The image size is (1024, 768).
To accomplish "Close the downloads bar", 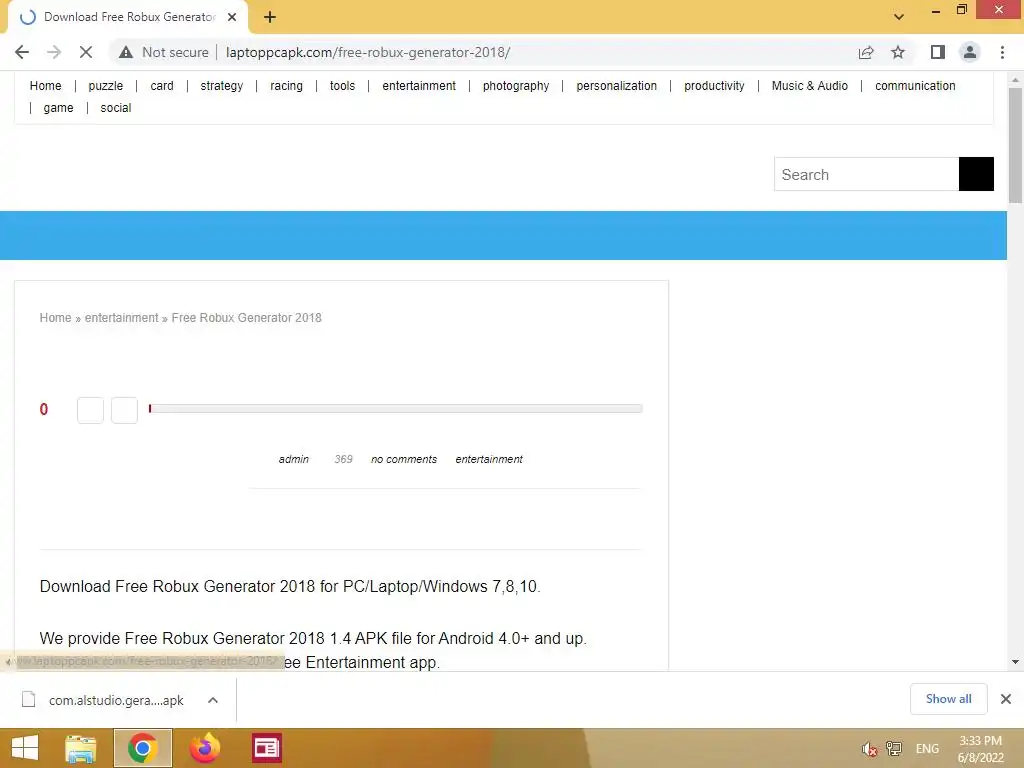I will point(1006,699).
